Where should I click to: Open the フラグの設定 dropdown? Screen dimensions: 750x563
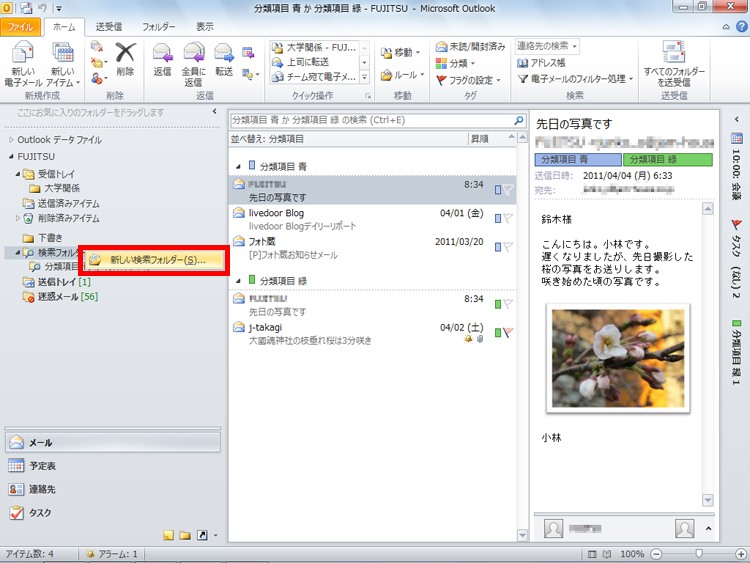coord(468,80)
